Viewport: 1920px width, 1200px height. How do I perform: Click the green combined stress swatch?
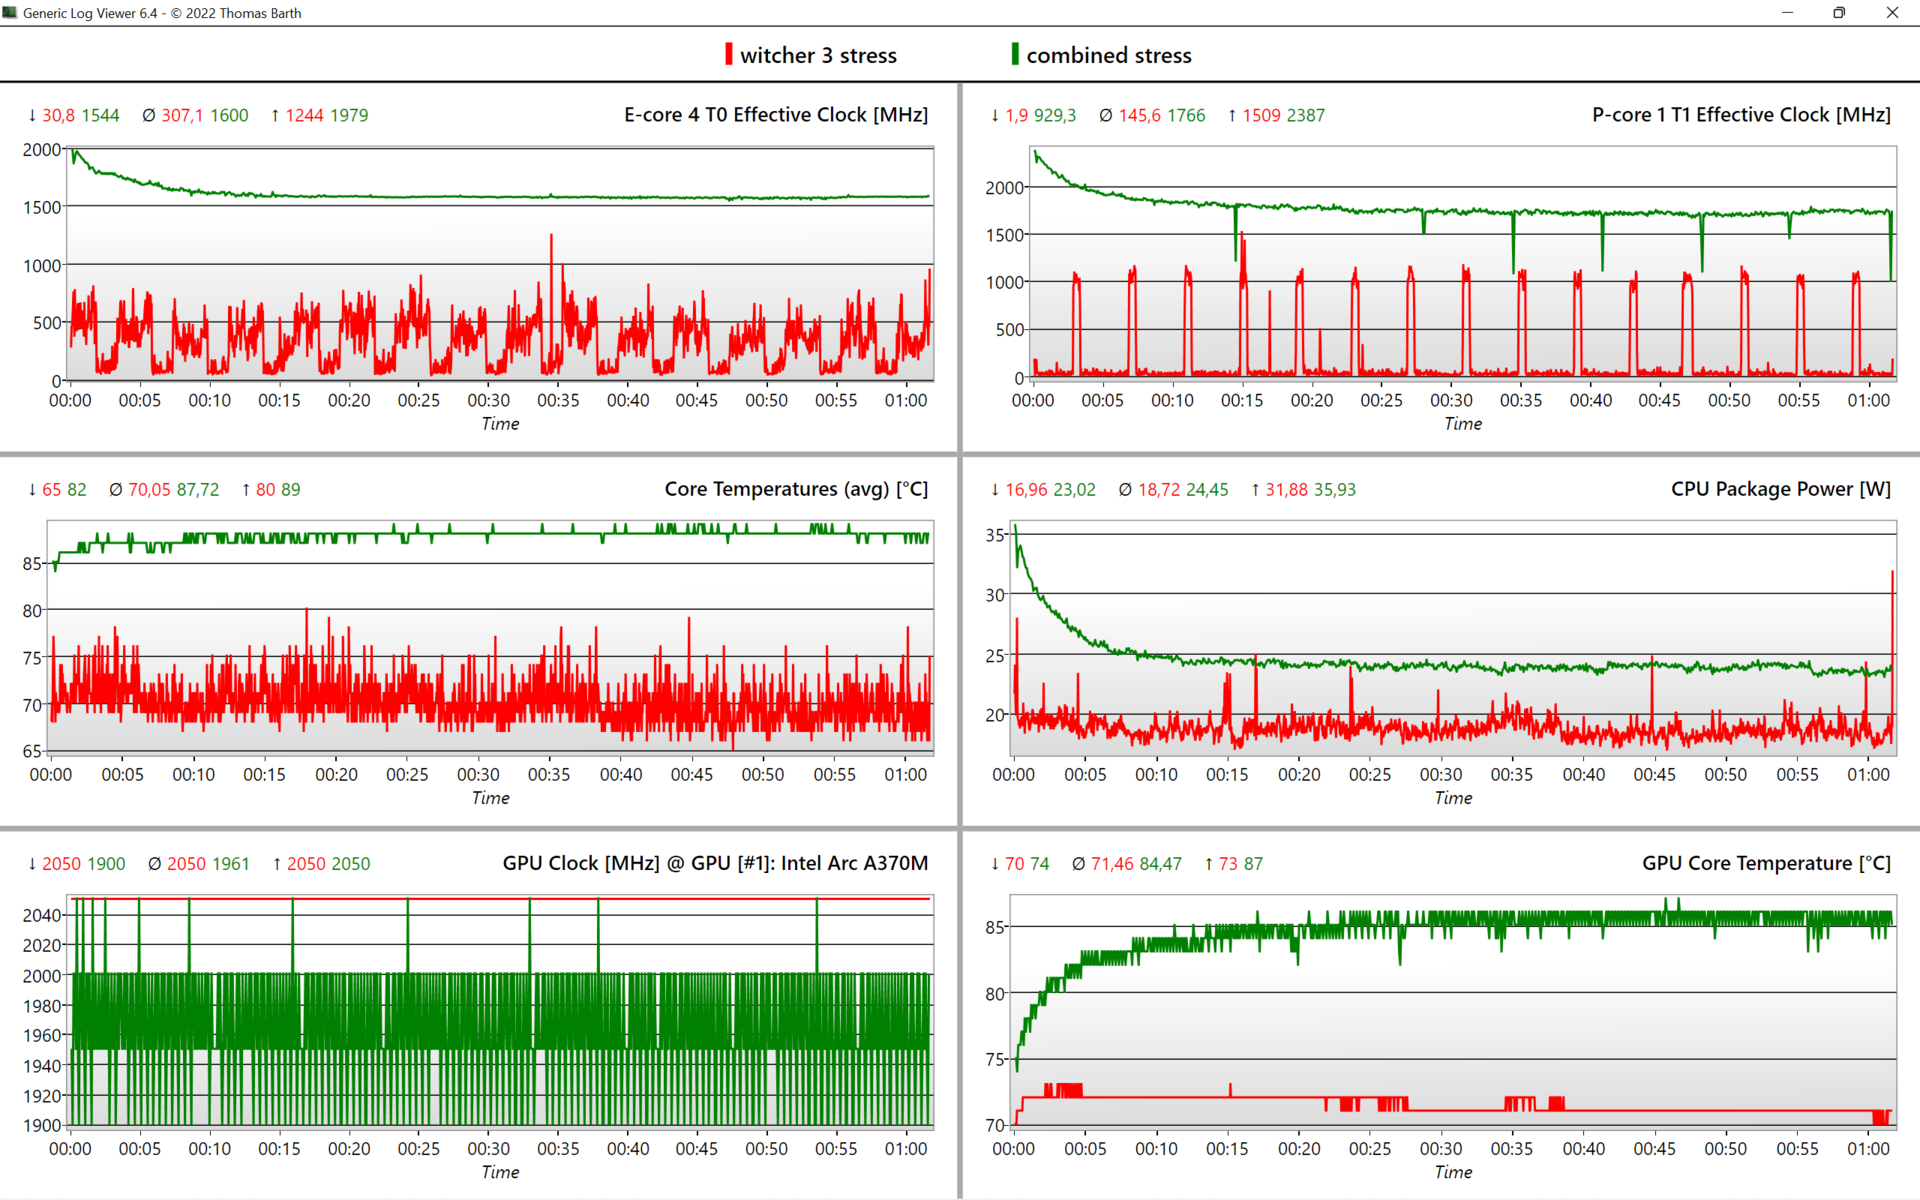point(1015,54)
